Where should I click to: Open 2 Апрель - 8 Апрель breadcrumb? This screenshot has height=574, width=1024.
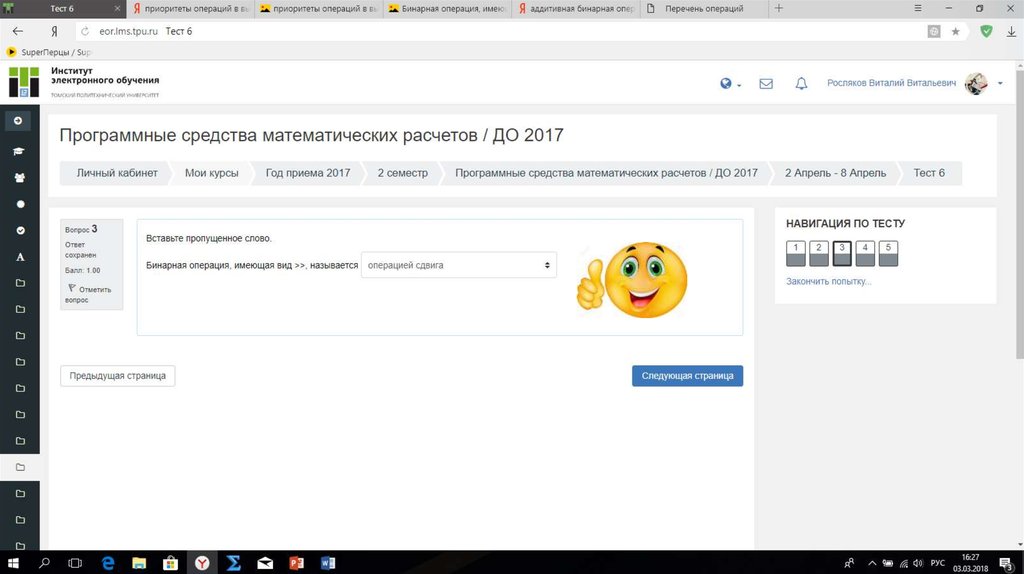pos(835,173)
